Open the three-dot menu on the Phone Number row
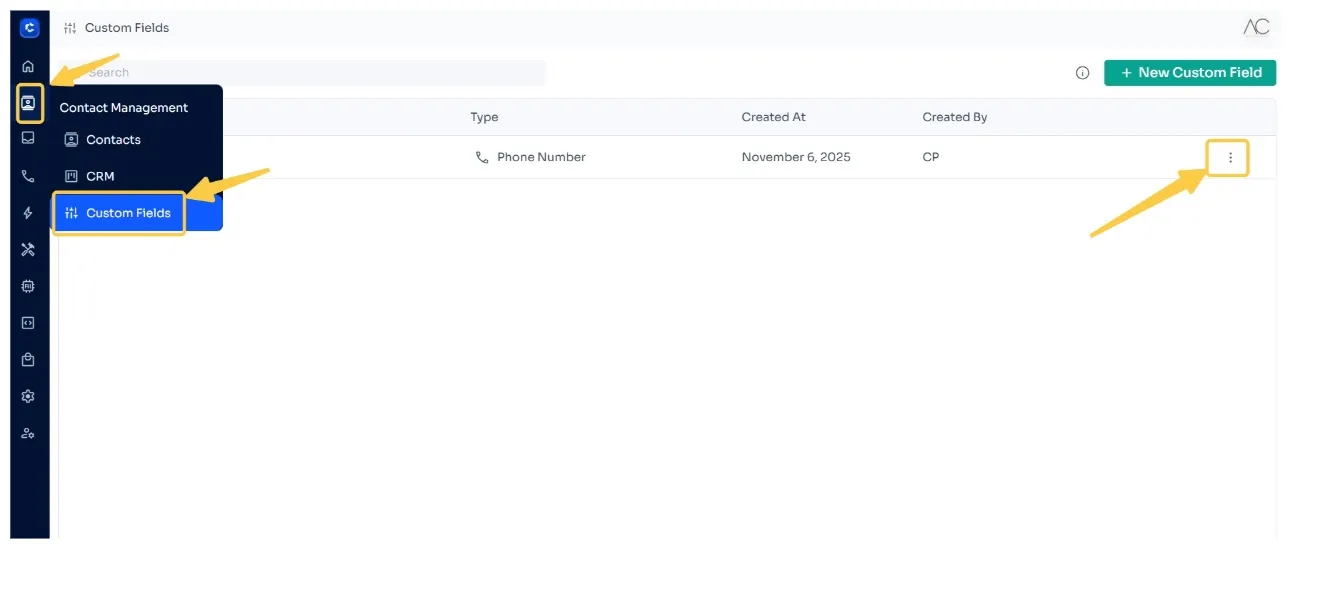 [x=1229, y=158]
